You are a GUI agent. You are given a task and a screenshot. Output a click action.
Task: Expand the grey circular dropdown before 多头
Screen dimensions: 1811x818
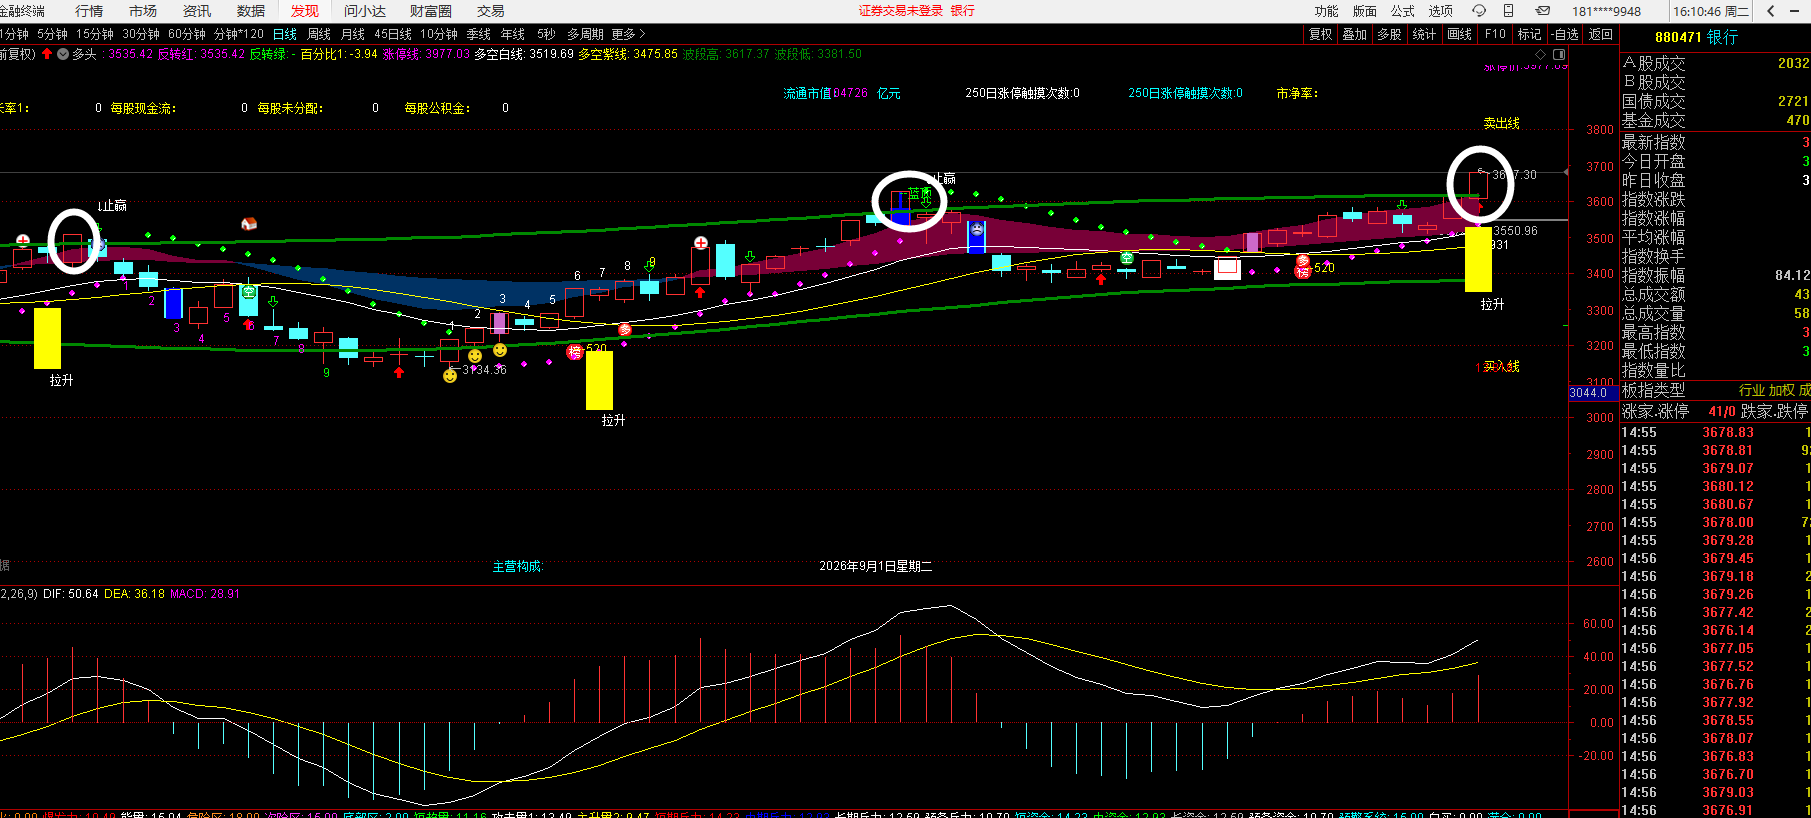click(x=63, y=54)
